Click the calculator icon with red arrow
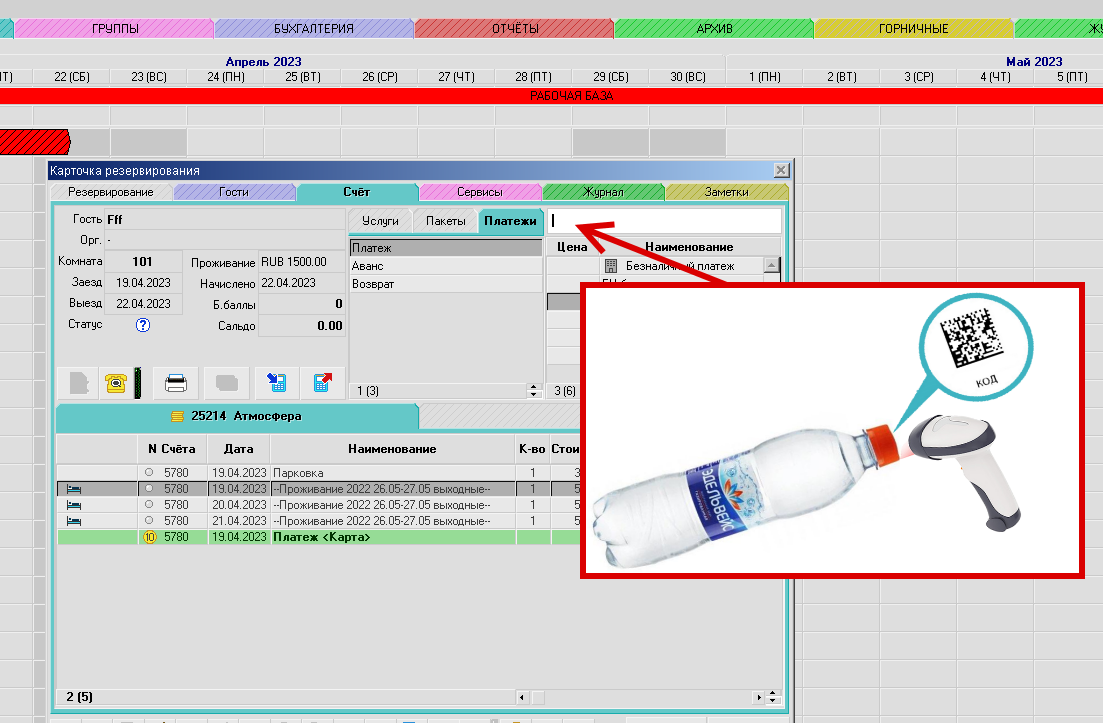Image resolution: width=1103 pixels, height=723 pixels. pos(322,382)
